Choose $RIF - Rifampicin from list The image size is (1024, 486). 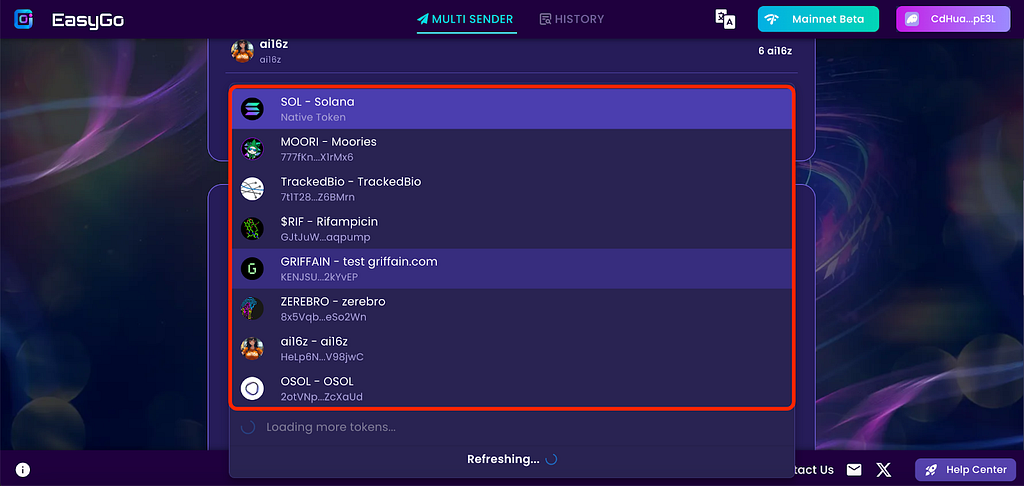[x=511, y=229]
